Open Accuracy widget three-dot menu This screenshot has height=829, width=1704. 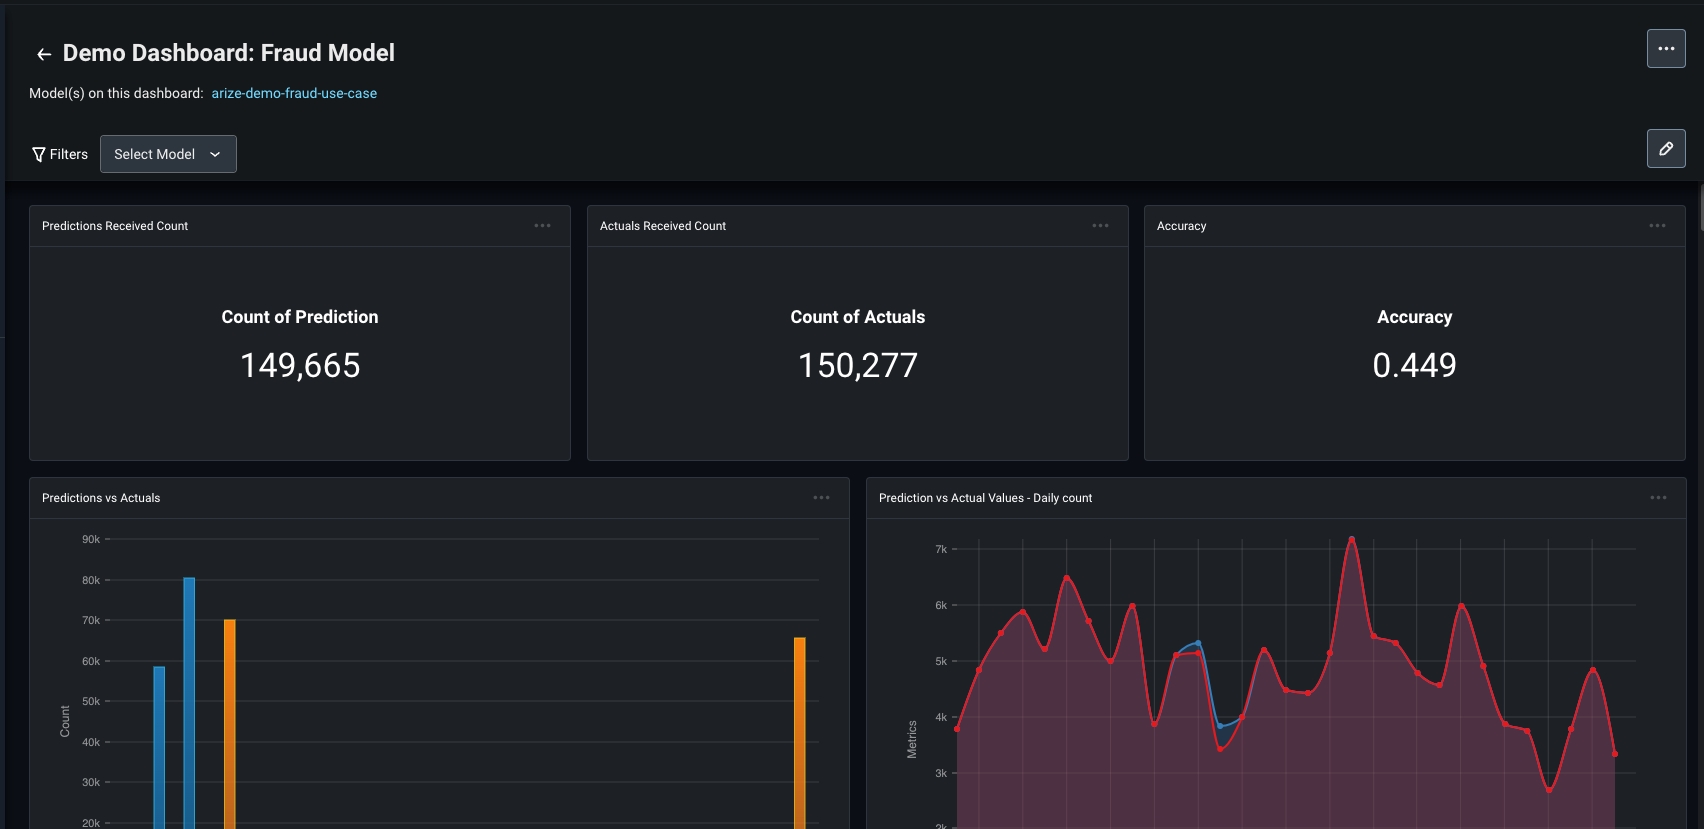click(1657, 226)
